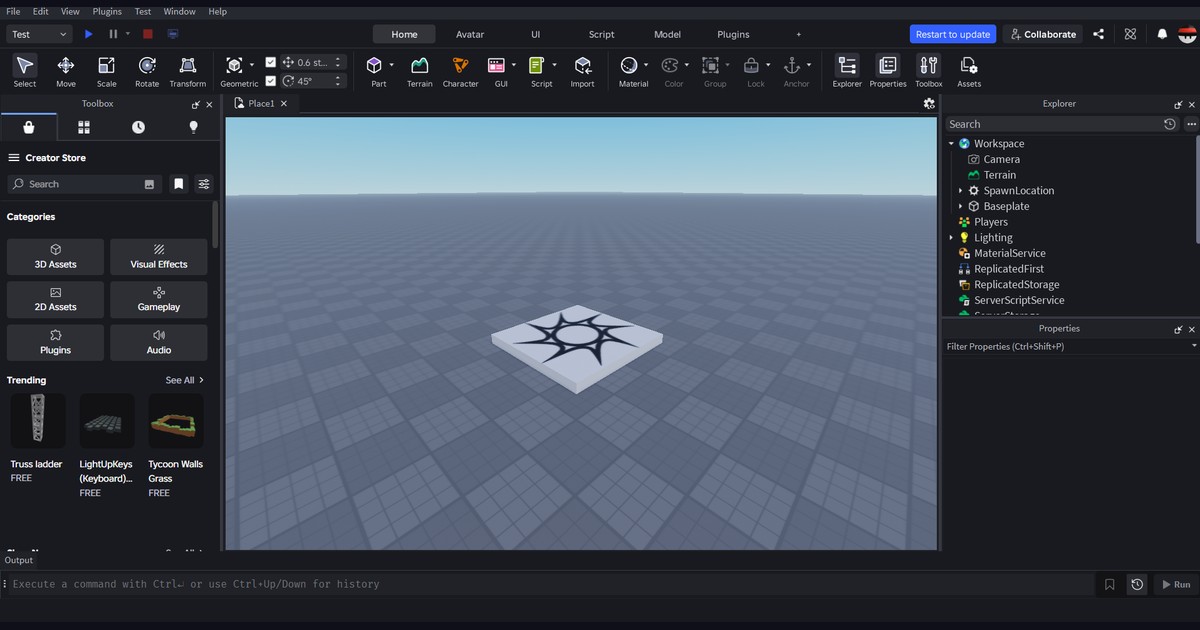Click the Run command button
The height and width of the screenshot is (630, 1200).
(x=1175, y=584)
